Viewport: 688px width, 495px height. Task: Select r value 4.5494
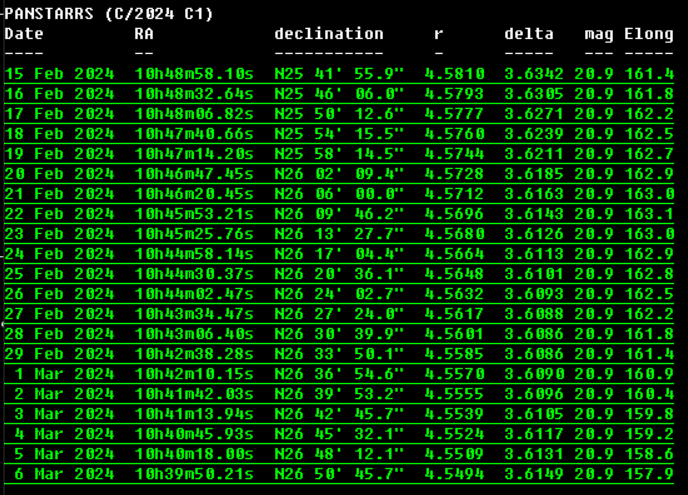pos(455,474)
